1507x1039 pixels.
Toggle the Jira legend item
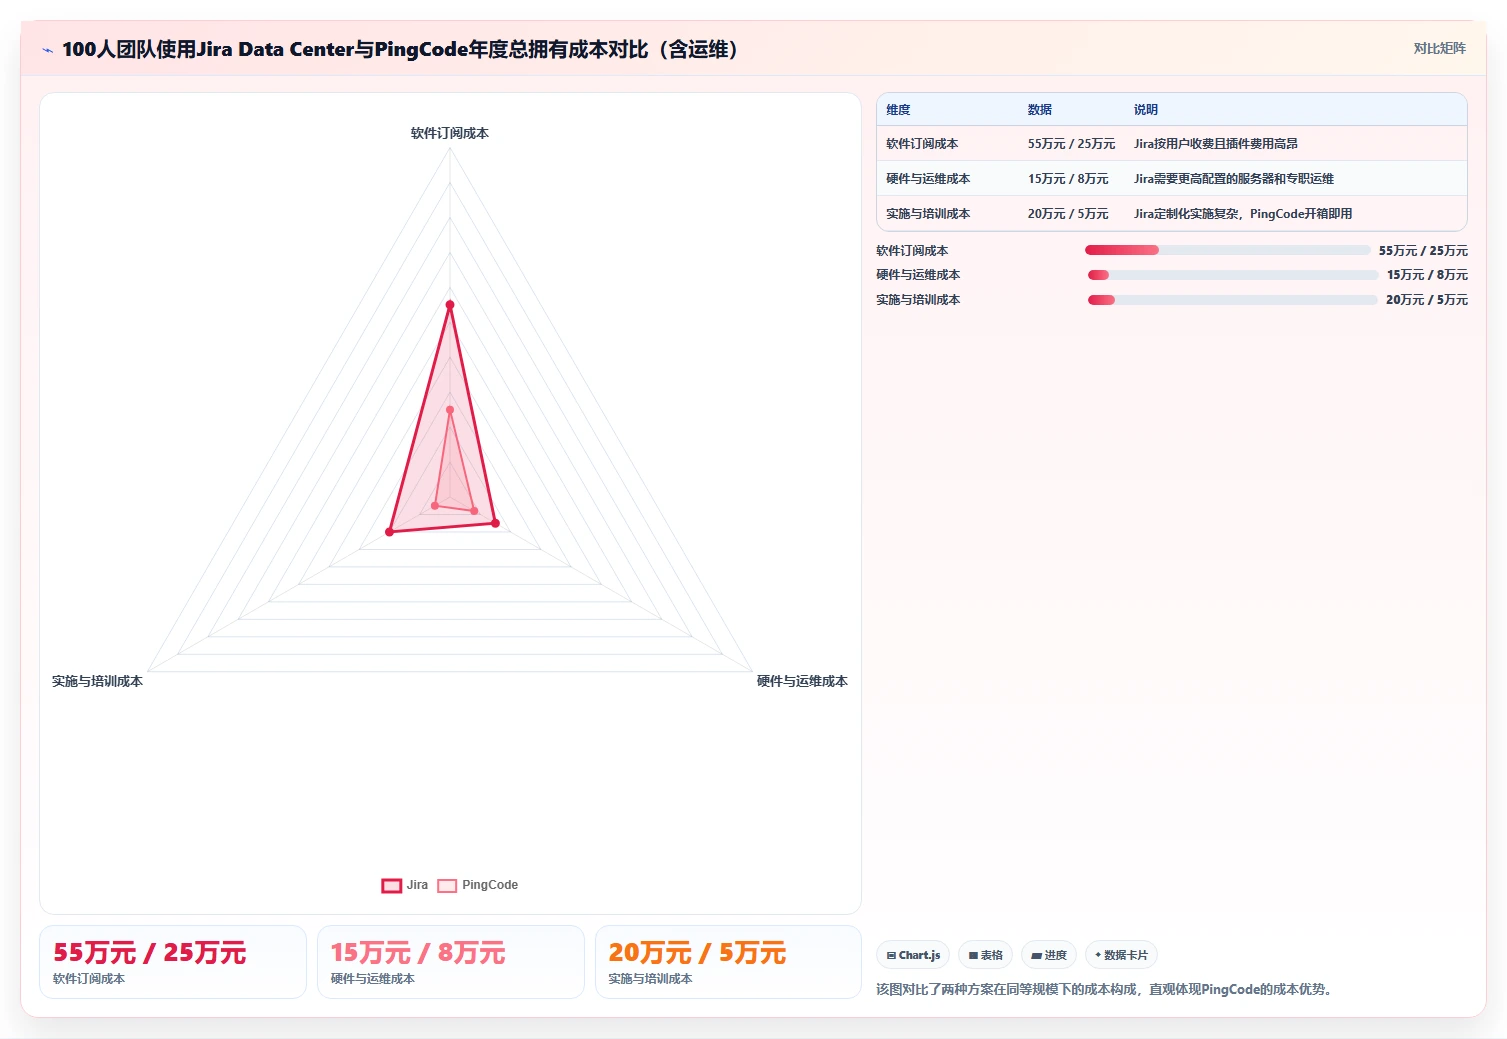(x=405, y=885)
